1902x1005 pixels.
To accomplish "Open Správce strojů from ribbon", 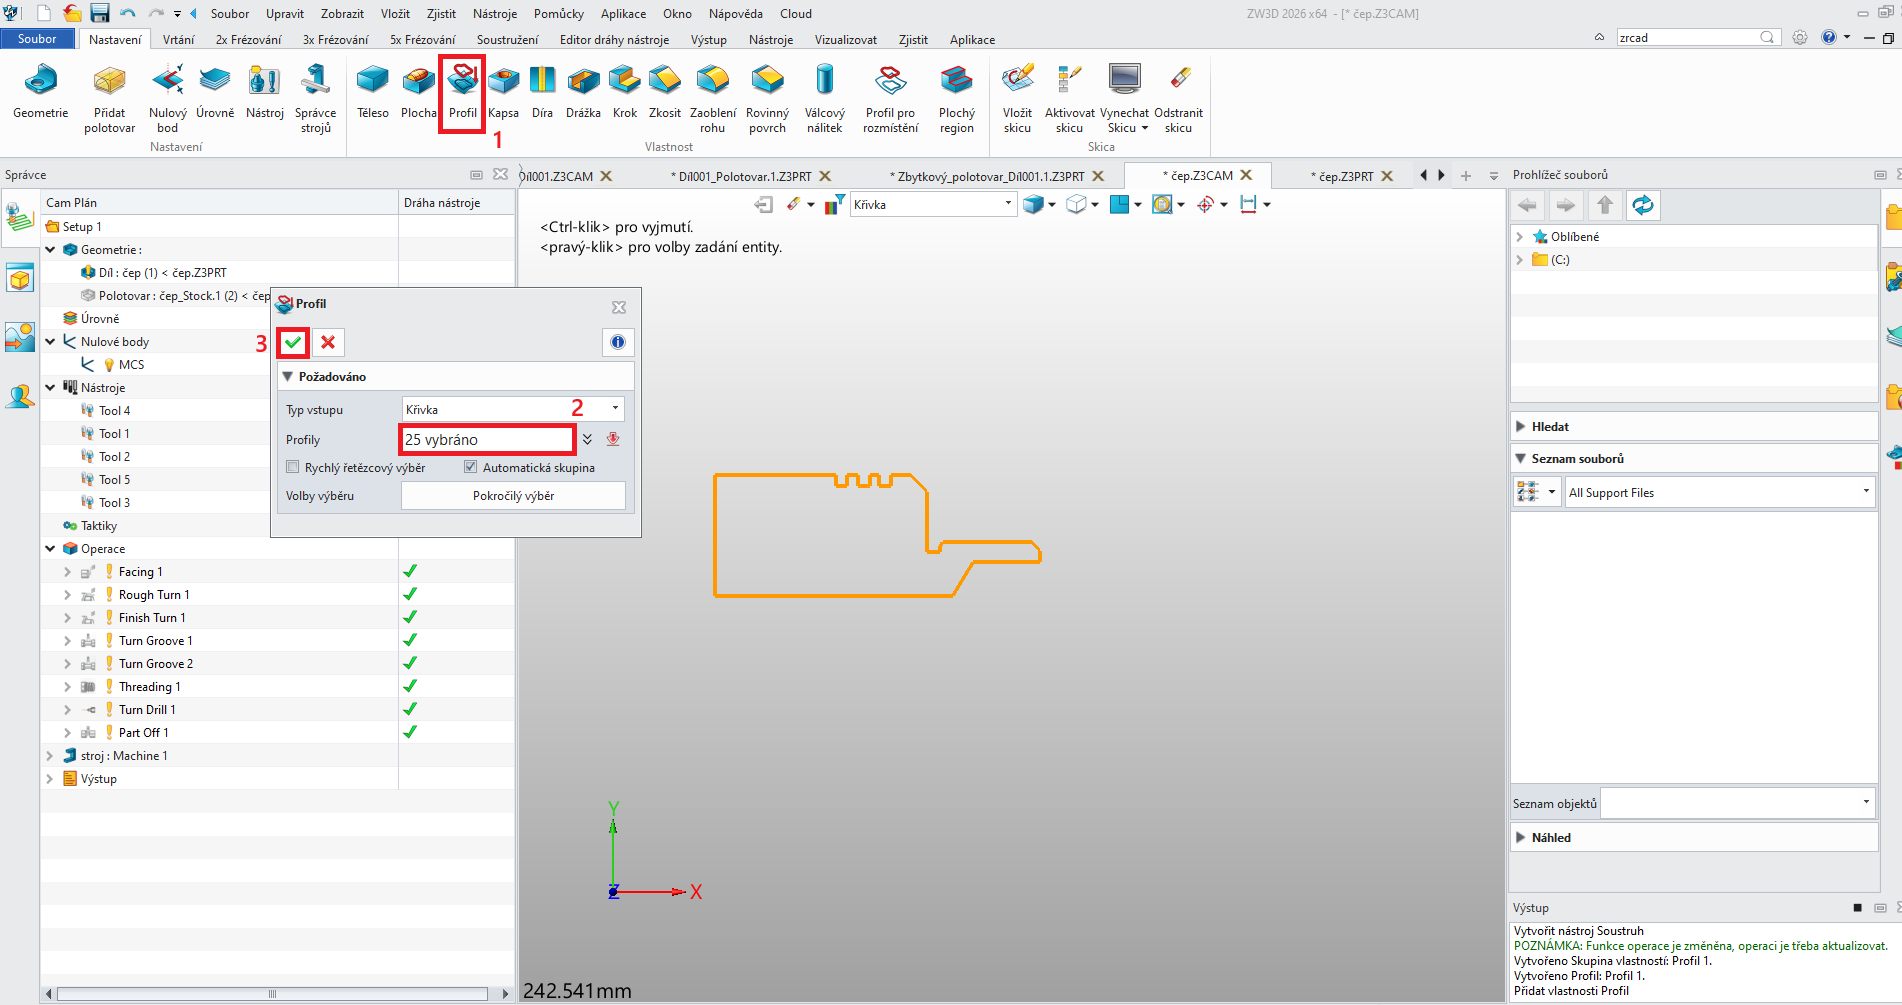I will tap(315, 99).
